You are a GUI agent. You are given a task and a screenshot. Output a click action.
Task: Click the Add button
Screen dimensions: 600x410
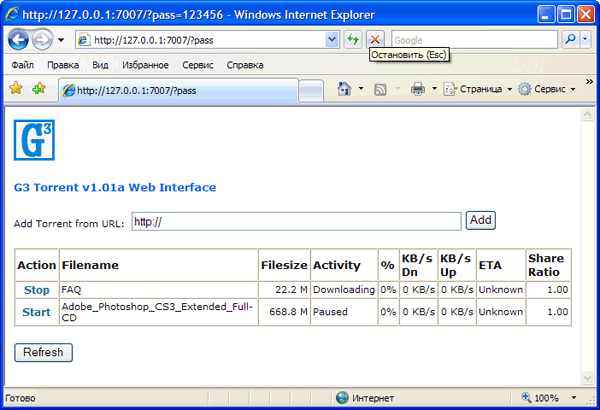481,221
